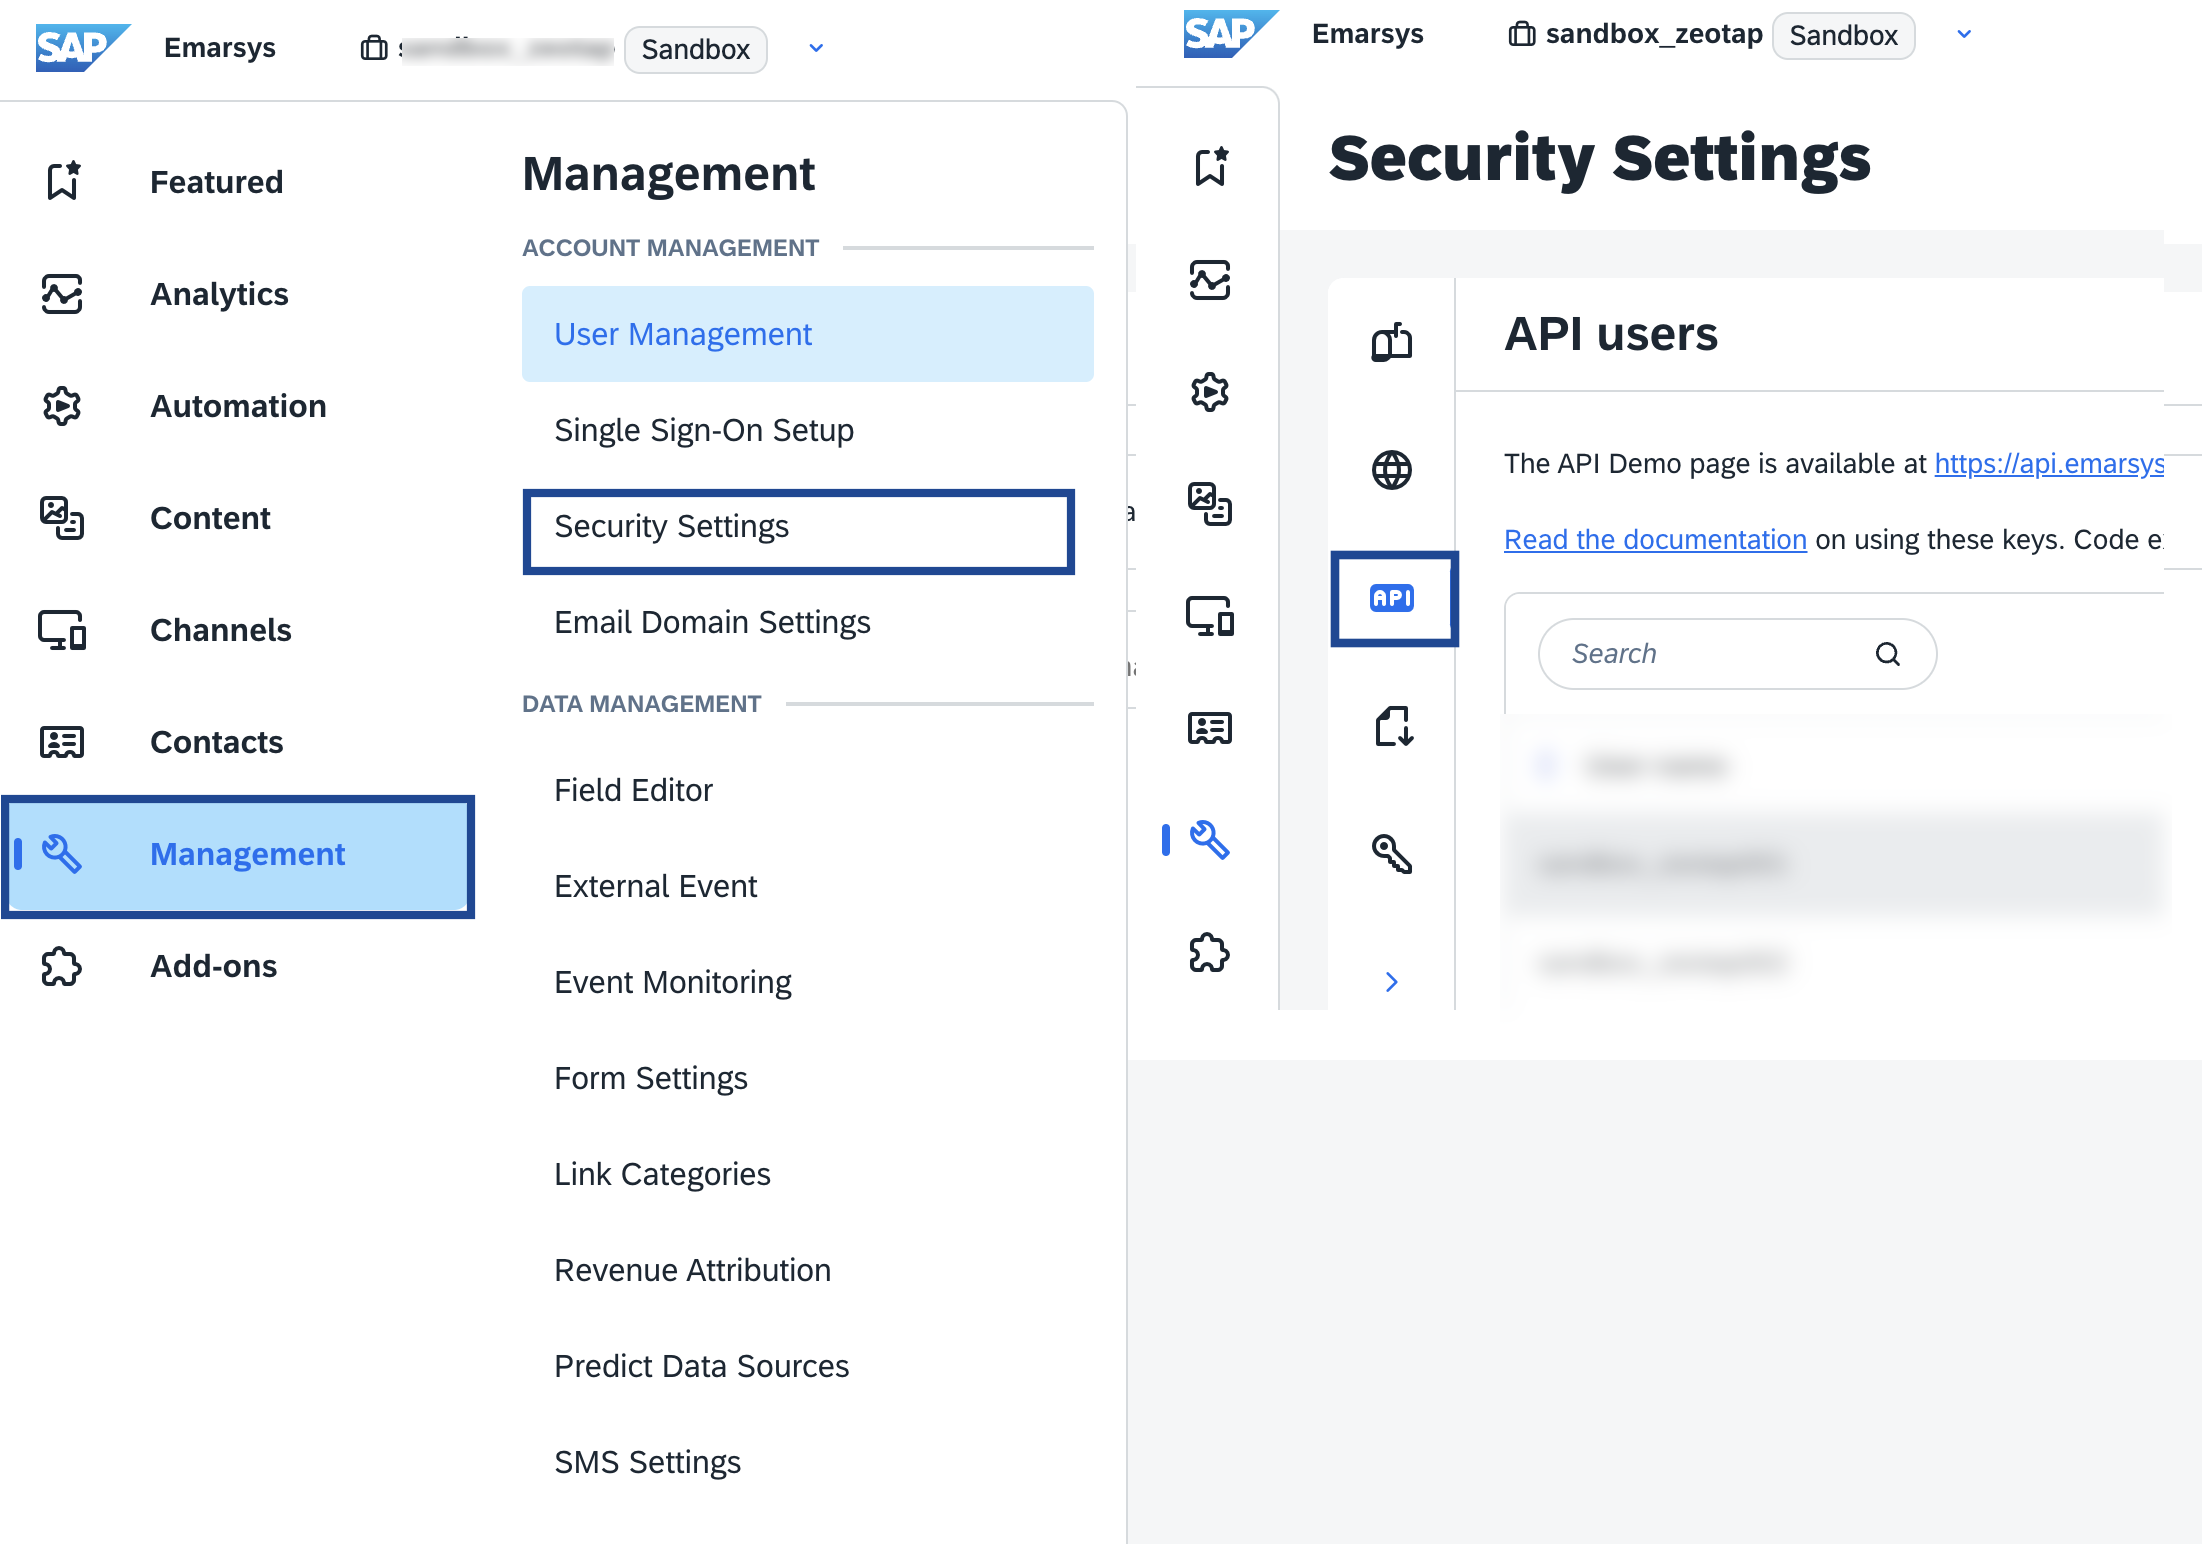The height and width of the screenshot is (1544, 2202).
Task: Click the file download icon in Security sidebar
Action: tap(1392, 726)
